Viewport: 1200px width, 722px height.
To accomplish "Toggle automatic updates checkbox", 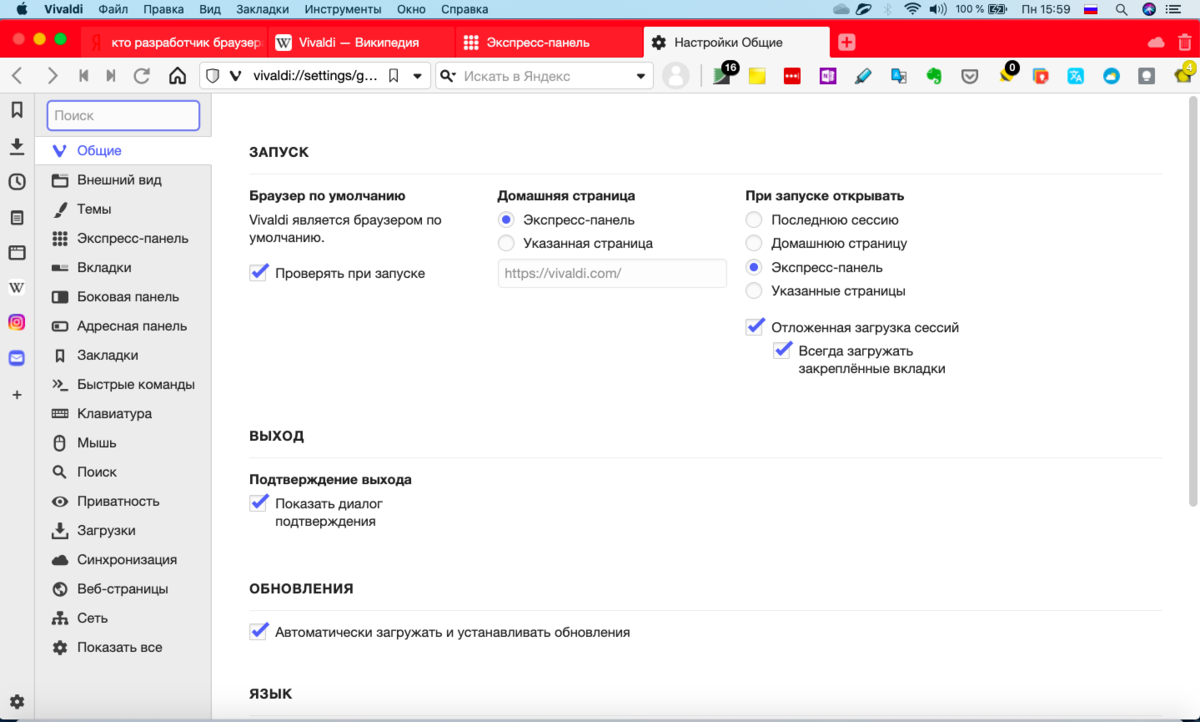I will point(259,631).
